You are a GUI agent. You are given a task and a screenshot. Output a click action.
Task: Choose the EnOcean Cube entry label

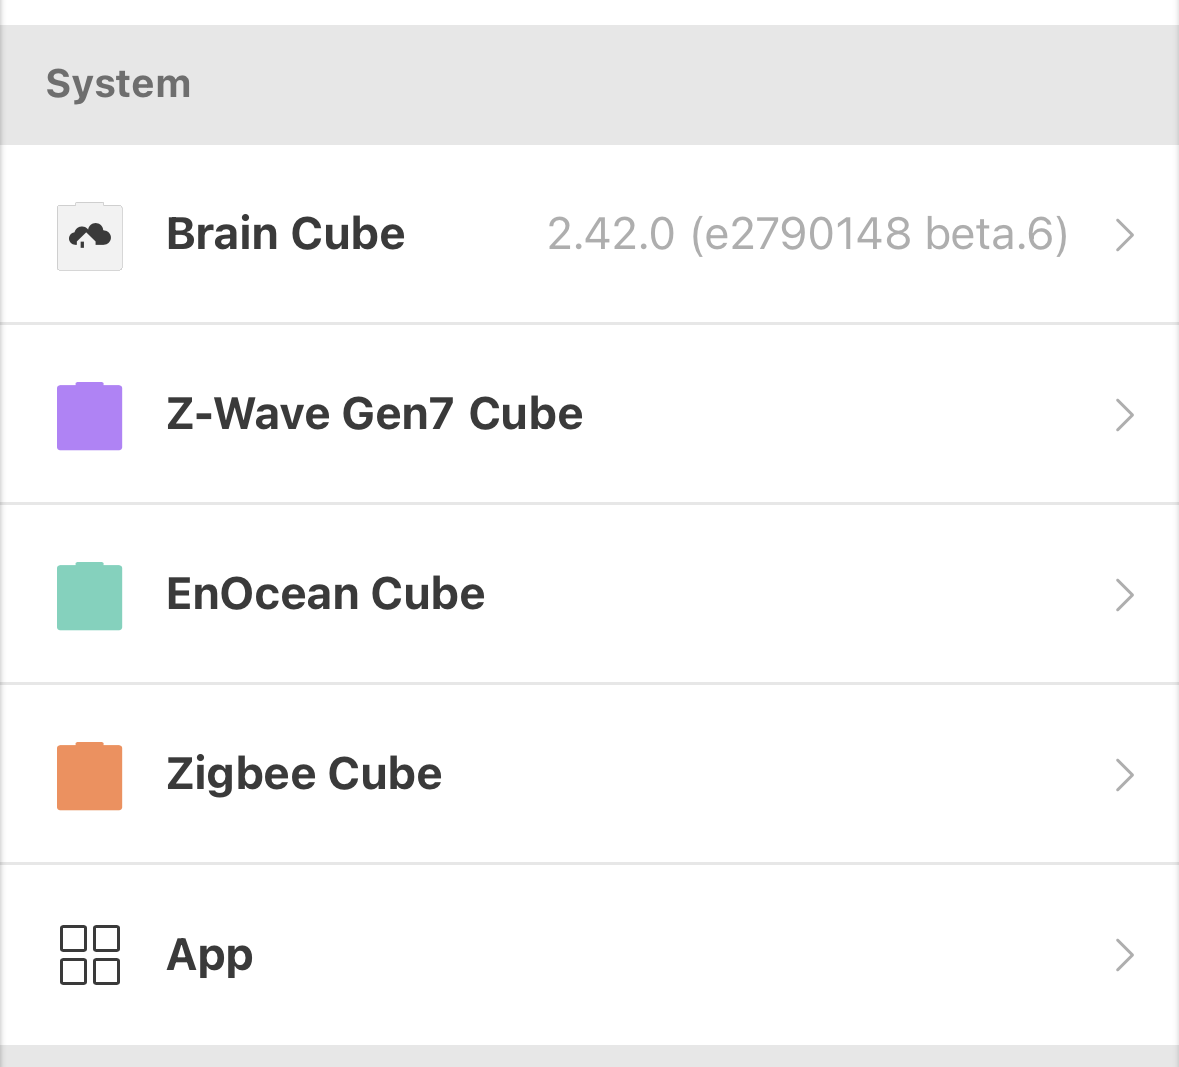pyautogui.click(x=326, y=594)
